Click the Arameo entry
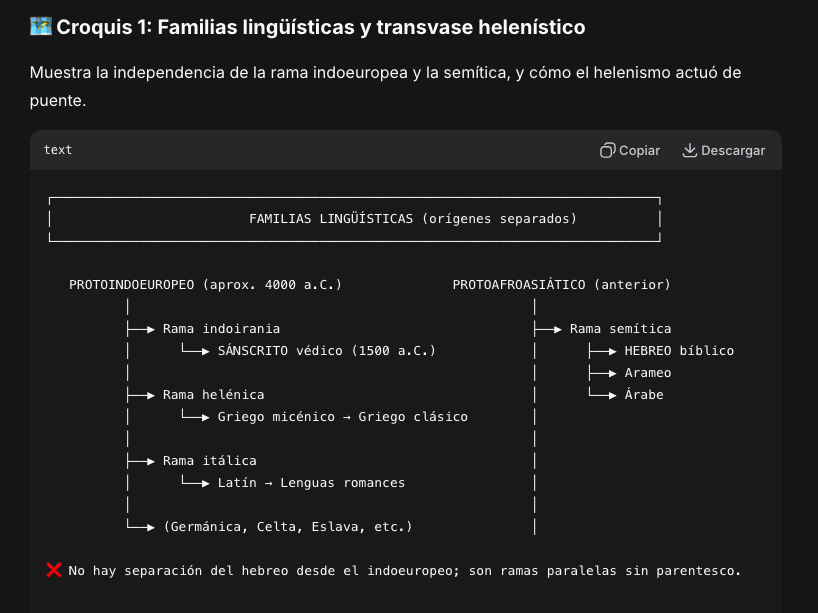The width and height of the screenshot is (818, 613). pyautogui.click(x=648, y=373)
